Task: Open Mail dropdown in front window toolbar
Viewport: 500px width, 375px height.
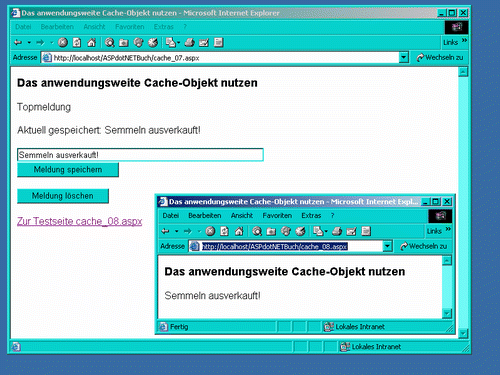Action: (x=320, y=231)
